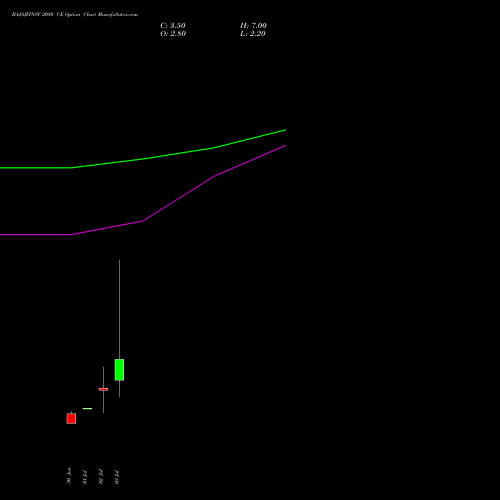Select the low value 'L: 2.20'
Screen dimensions: 500x500
coord(253,34)
